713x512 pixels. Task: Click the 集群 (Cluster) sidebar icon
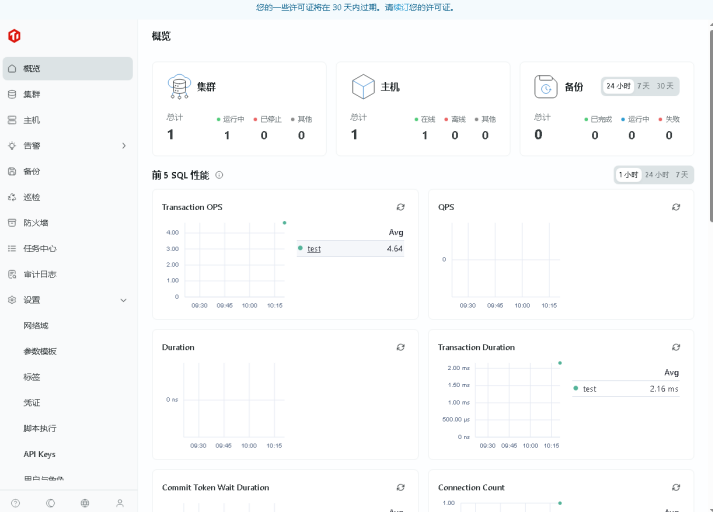click(12, 94)
